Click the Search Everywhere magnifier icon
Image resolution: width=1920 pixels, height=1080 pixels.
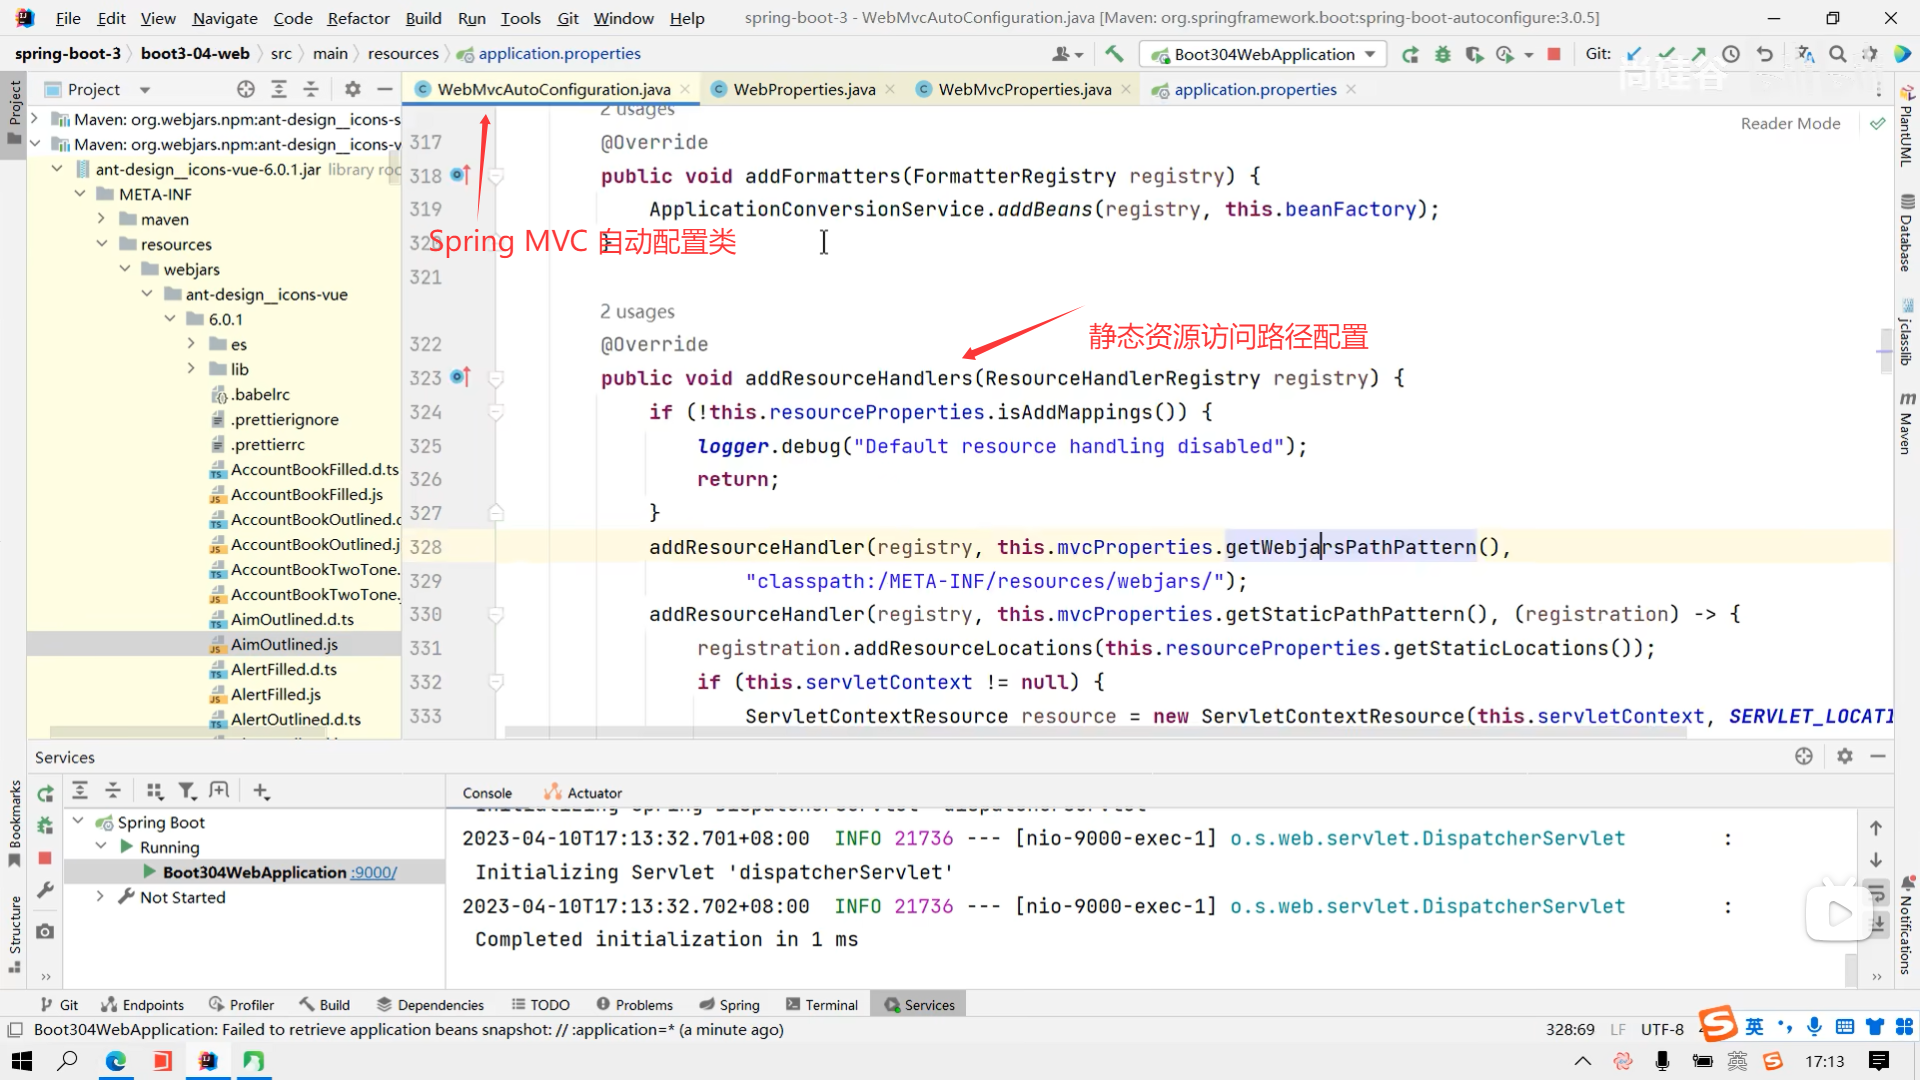[1837, 54]
